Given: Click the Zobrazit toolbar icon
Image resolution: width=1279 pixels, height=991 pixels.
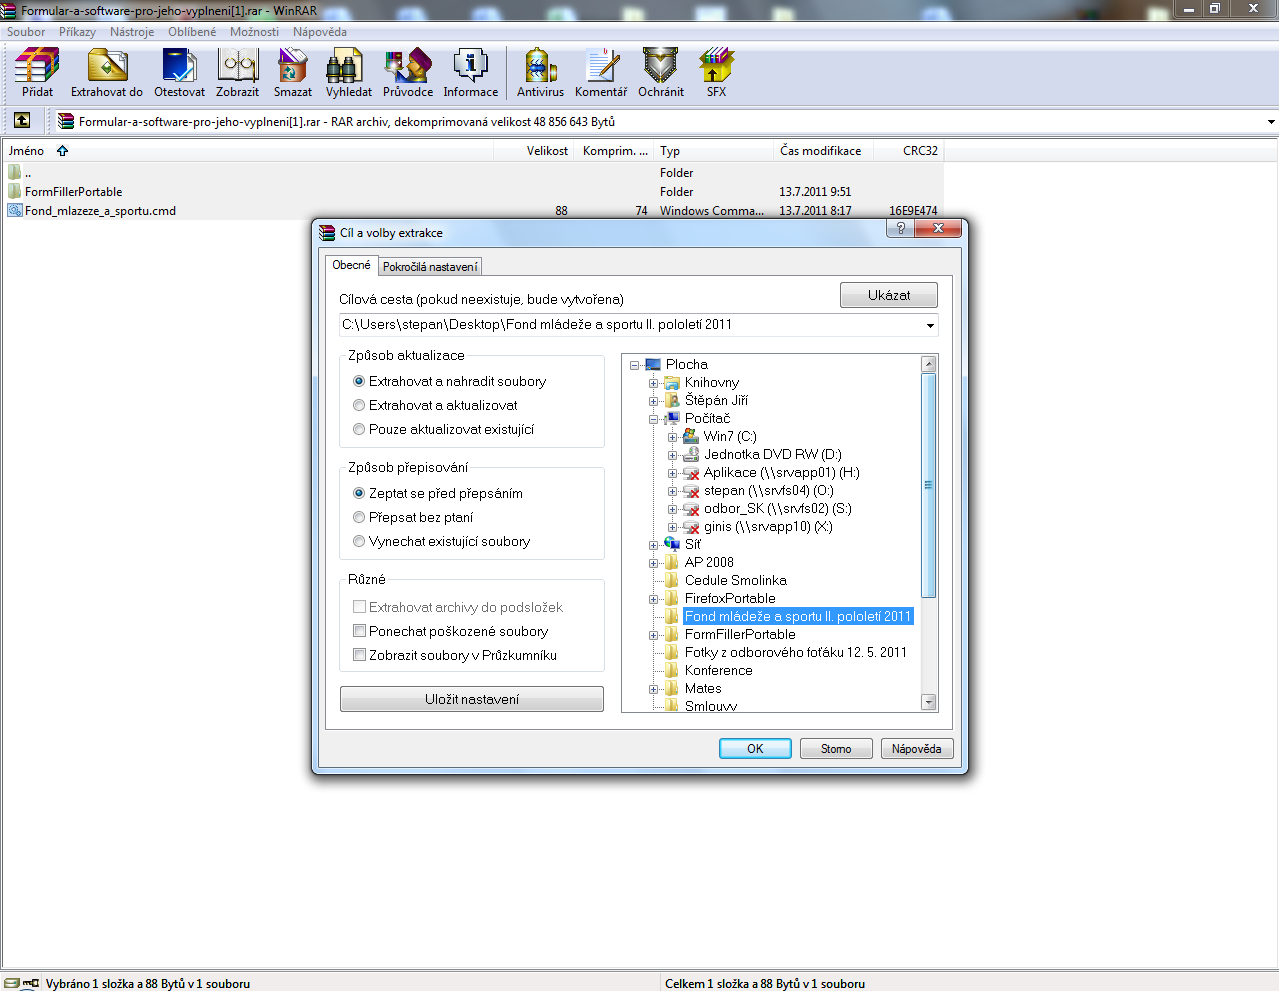Looking at the screenshot, I should tap(238, 66).
